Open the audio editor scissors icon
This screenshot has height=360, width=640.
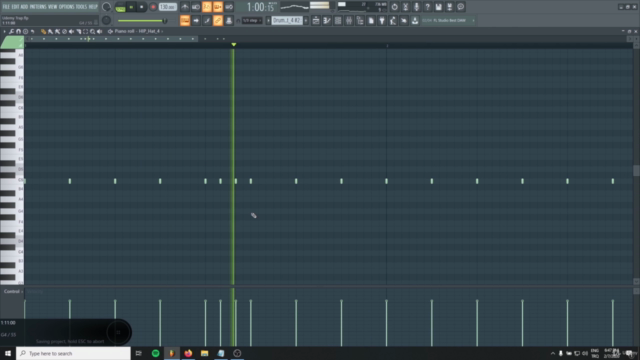point(405,7)
